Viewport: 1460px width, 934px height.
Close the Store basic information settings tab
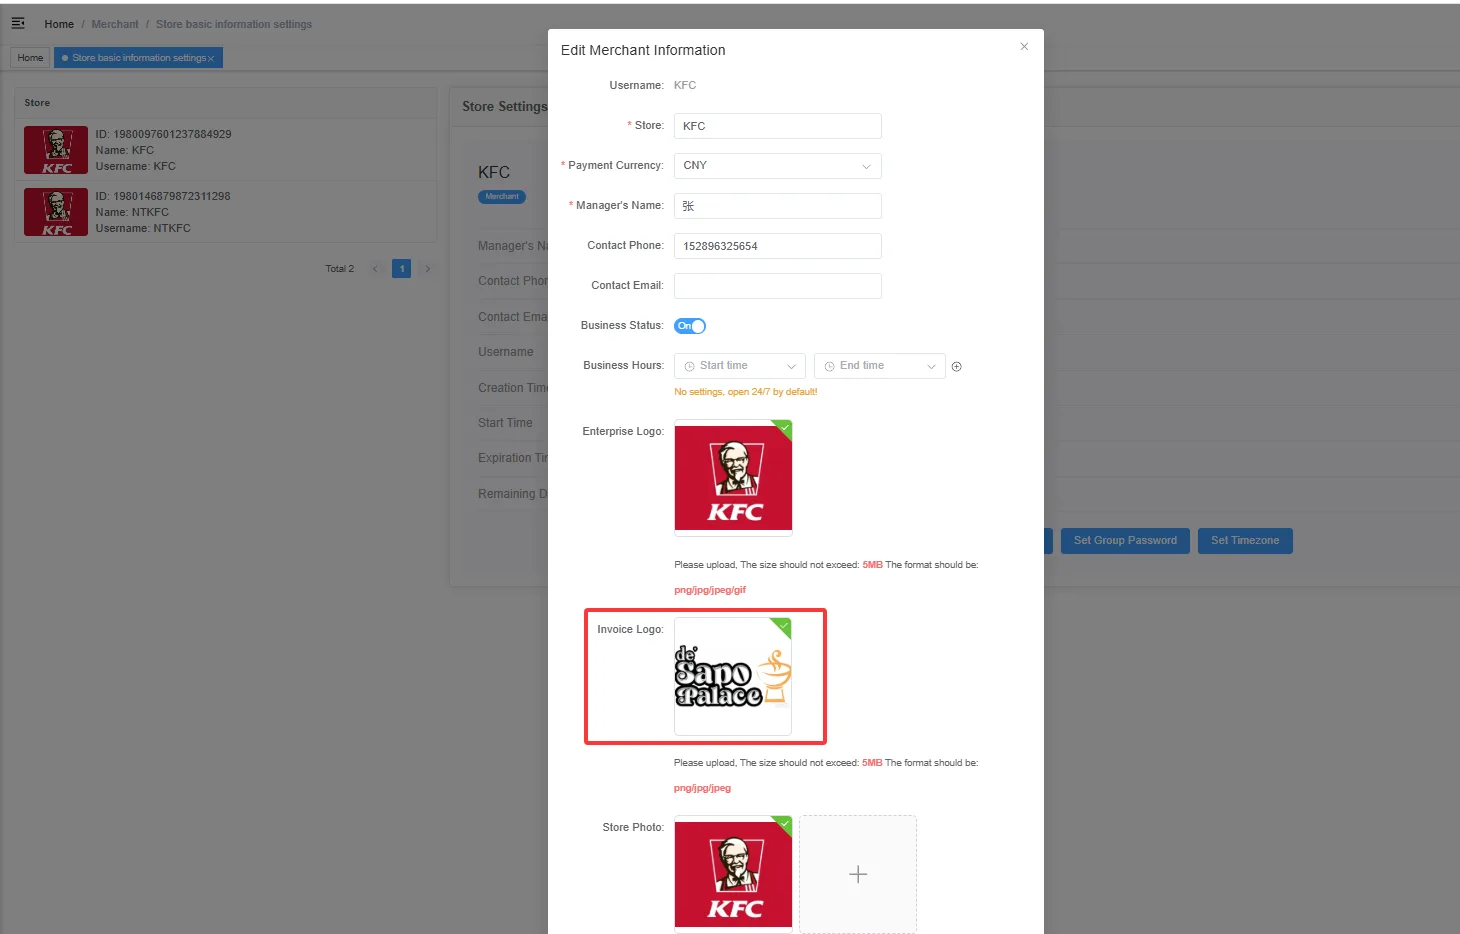[211, 59]
